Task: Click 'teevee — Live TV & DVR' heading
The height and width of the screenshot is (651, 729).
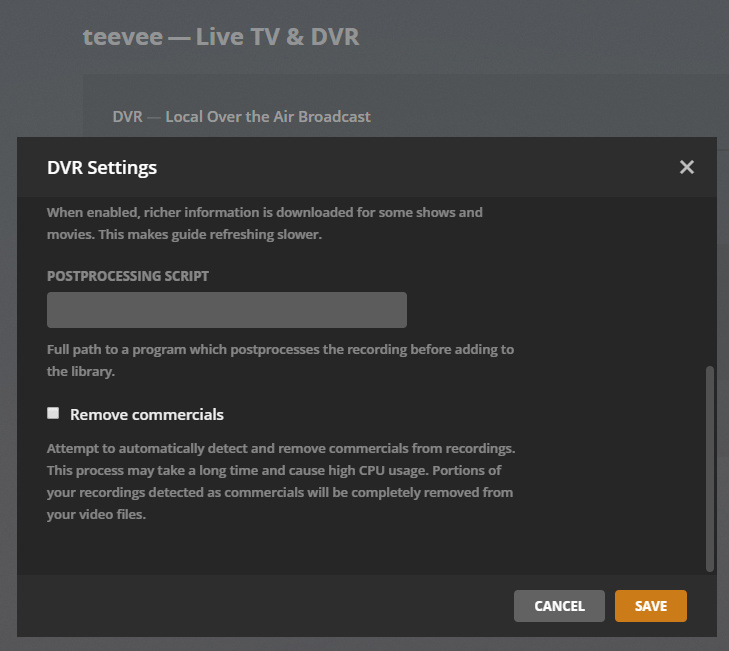Action: (221, 37)
